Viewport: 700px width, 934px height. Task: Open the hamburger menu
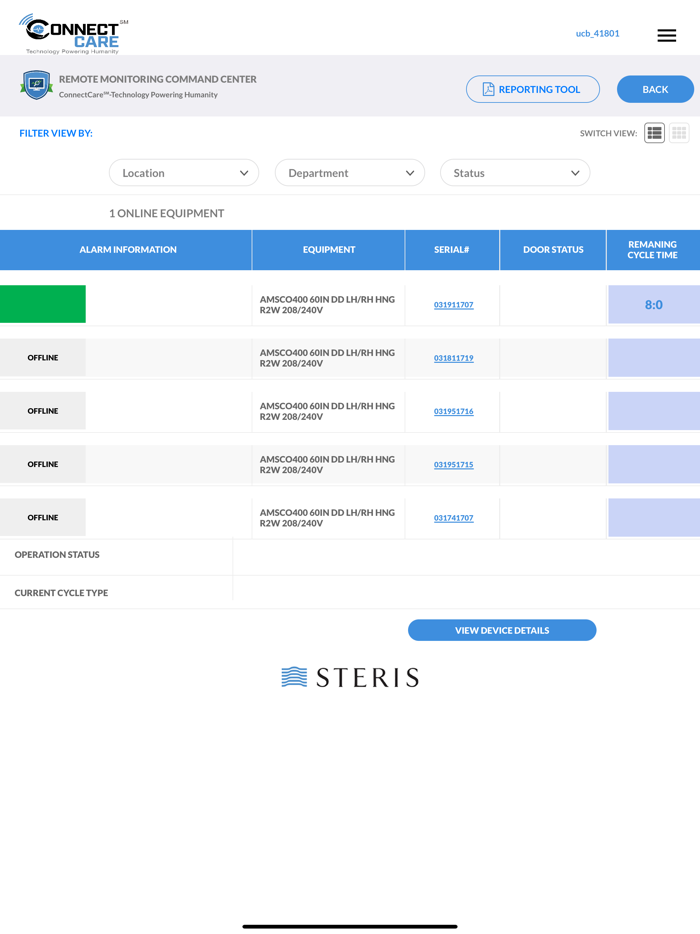pyautogui.click(x=666, y=35)
